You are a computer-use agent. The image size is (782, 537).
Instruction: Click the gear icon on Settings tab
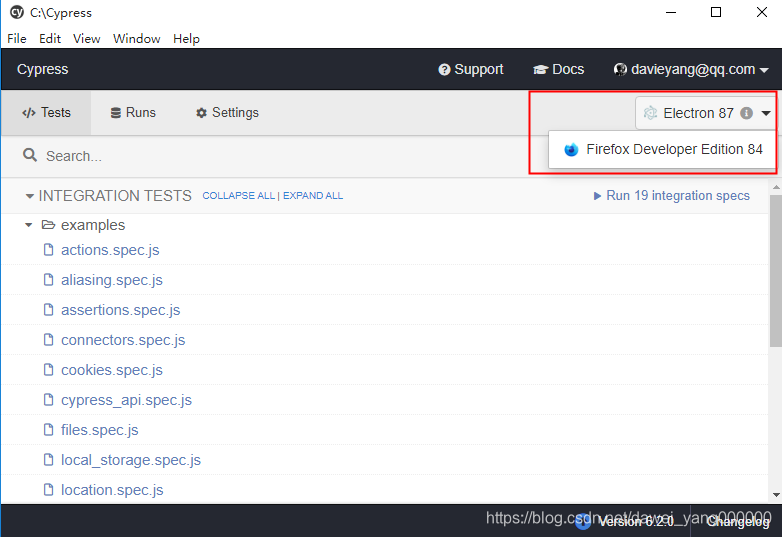(x=201, y=113)
